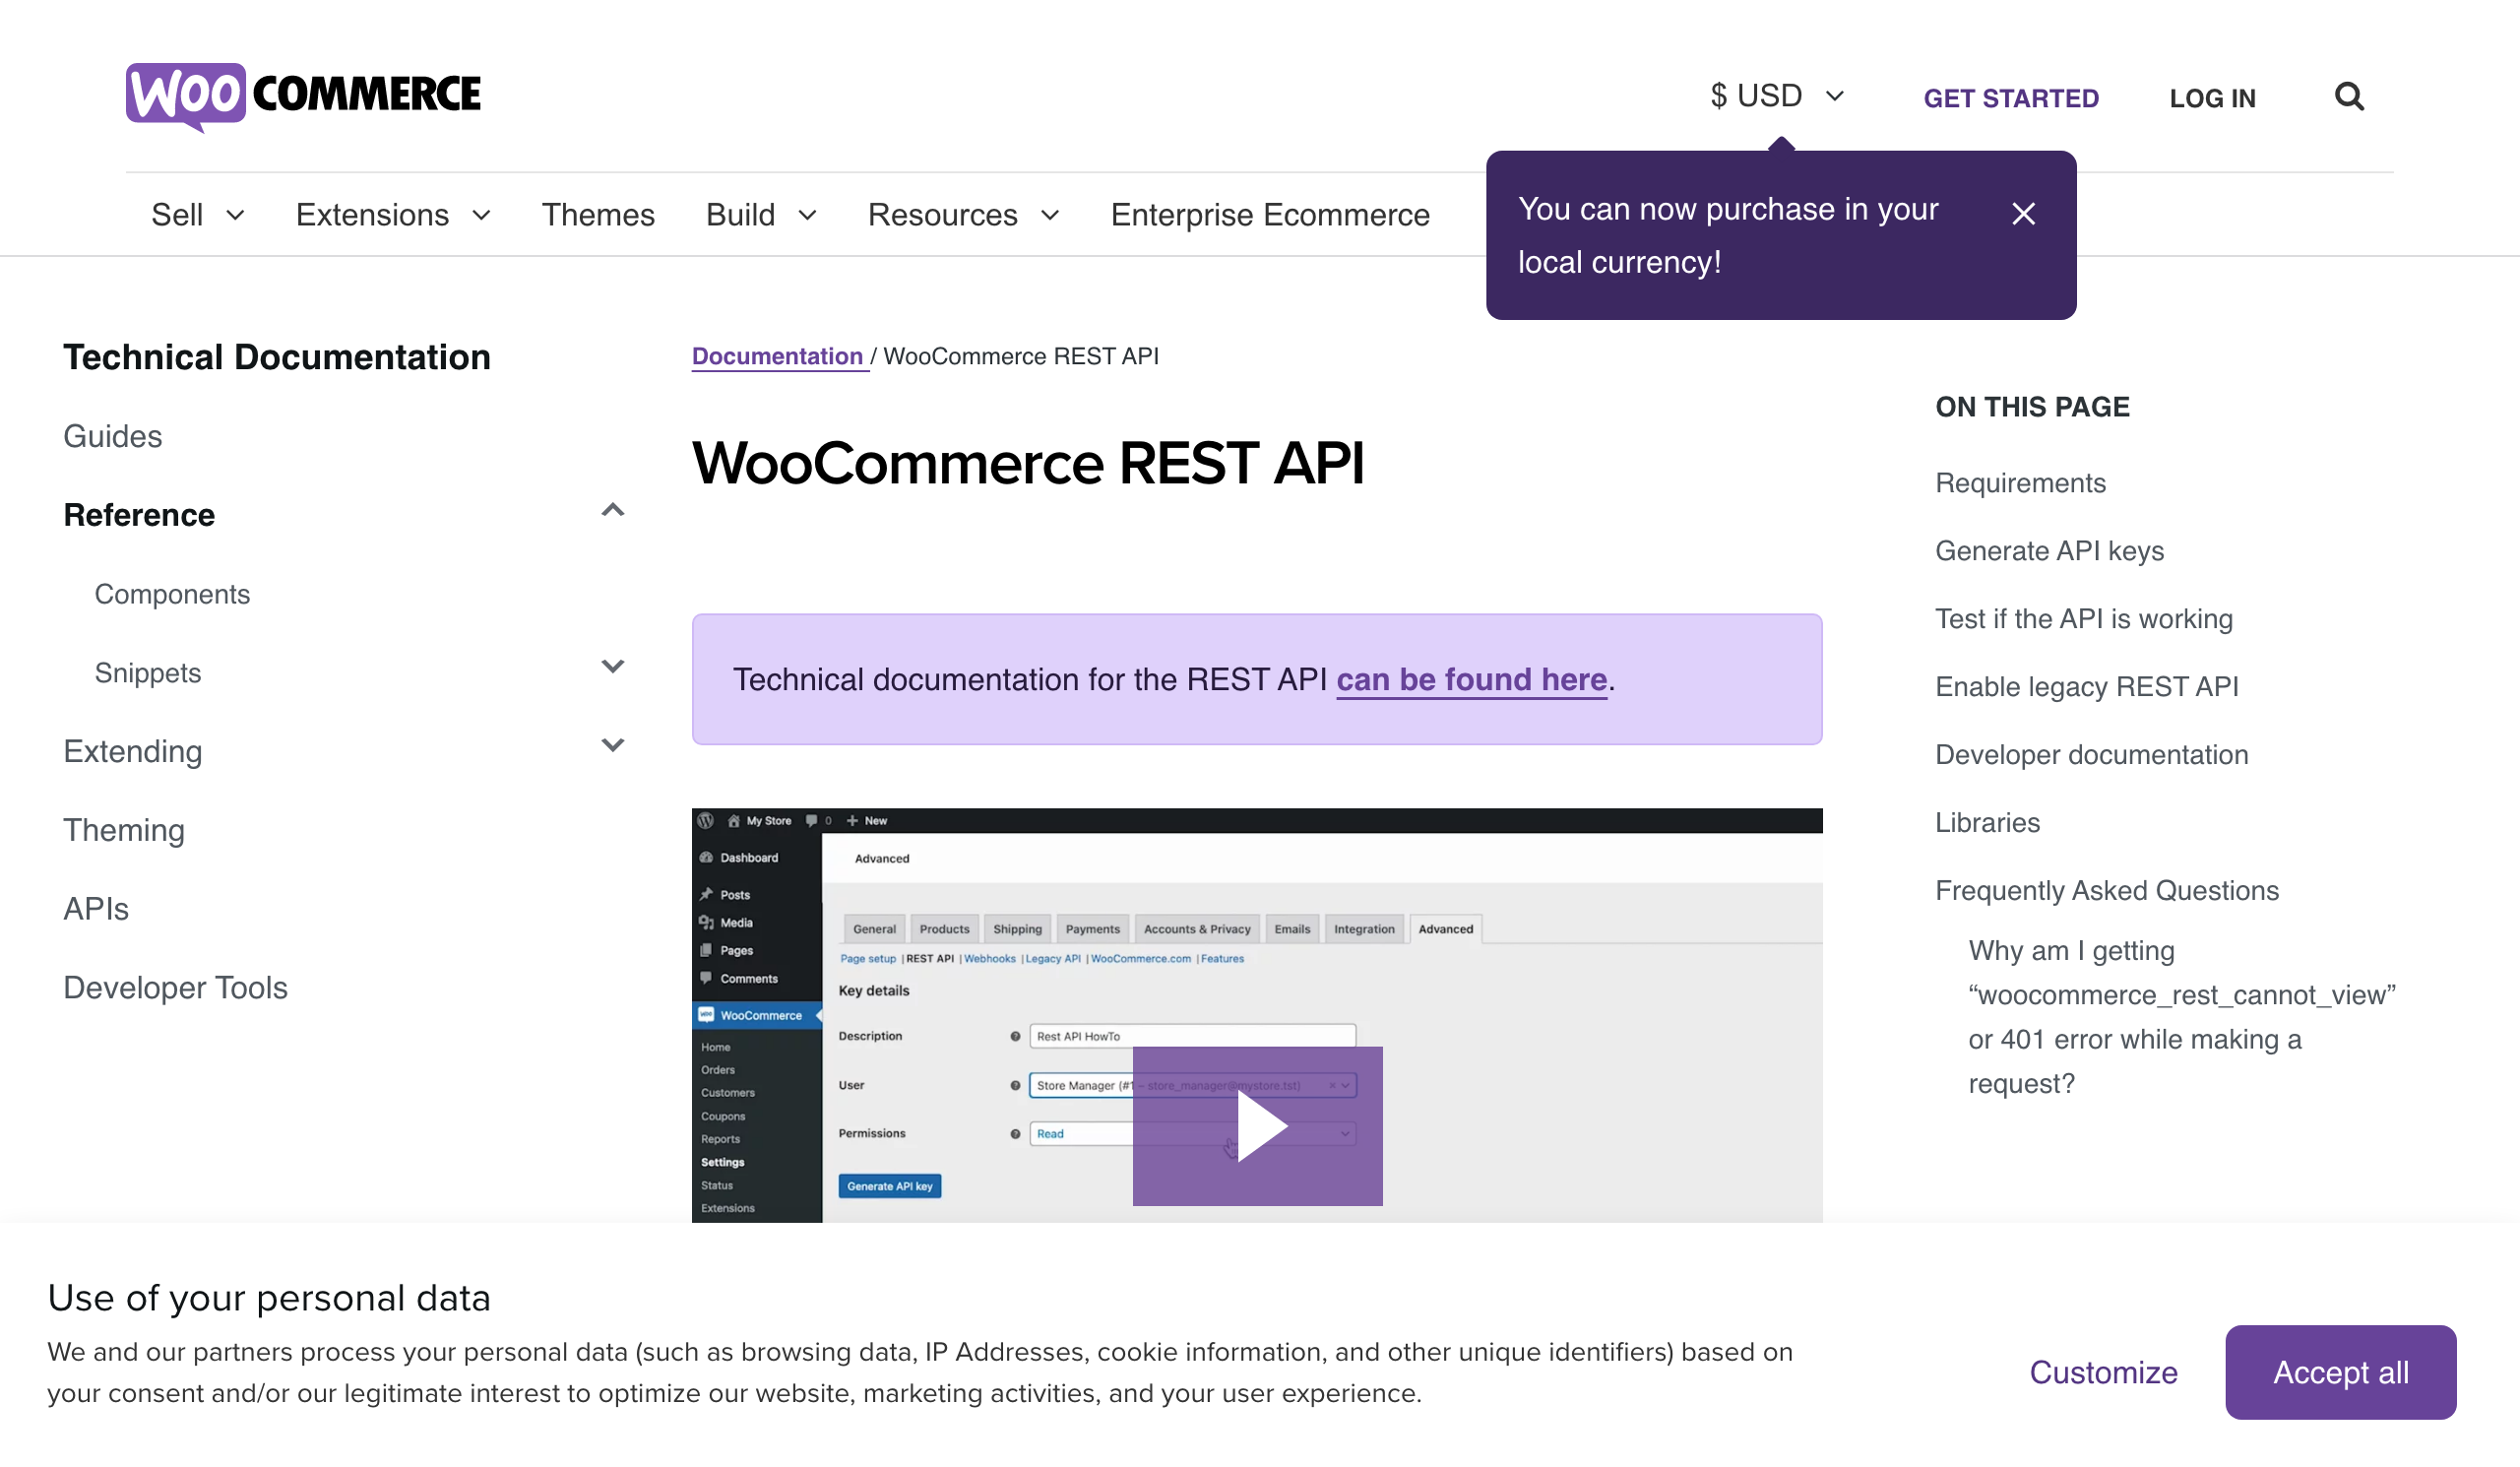Click the LOG IN link
This screenshot has width=2520, height=1467.
pos(2212,98)
